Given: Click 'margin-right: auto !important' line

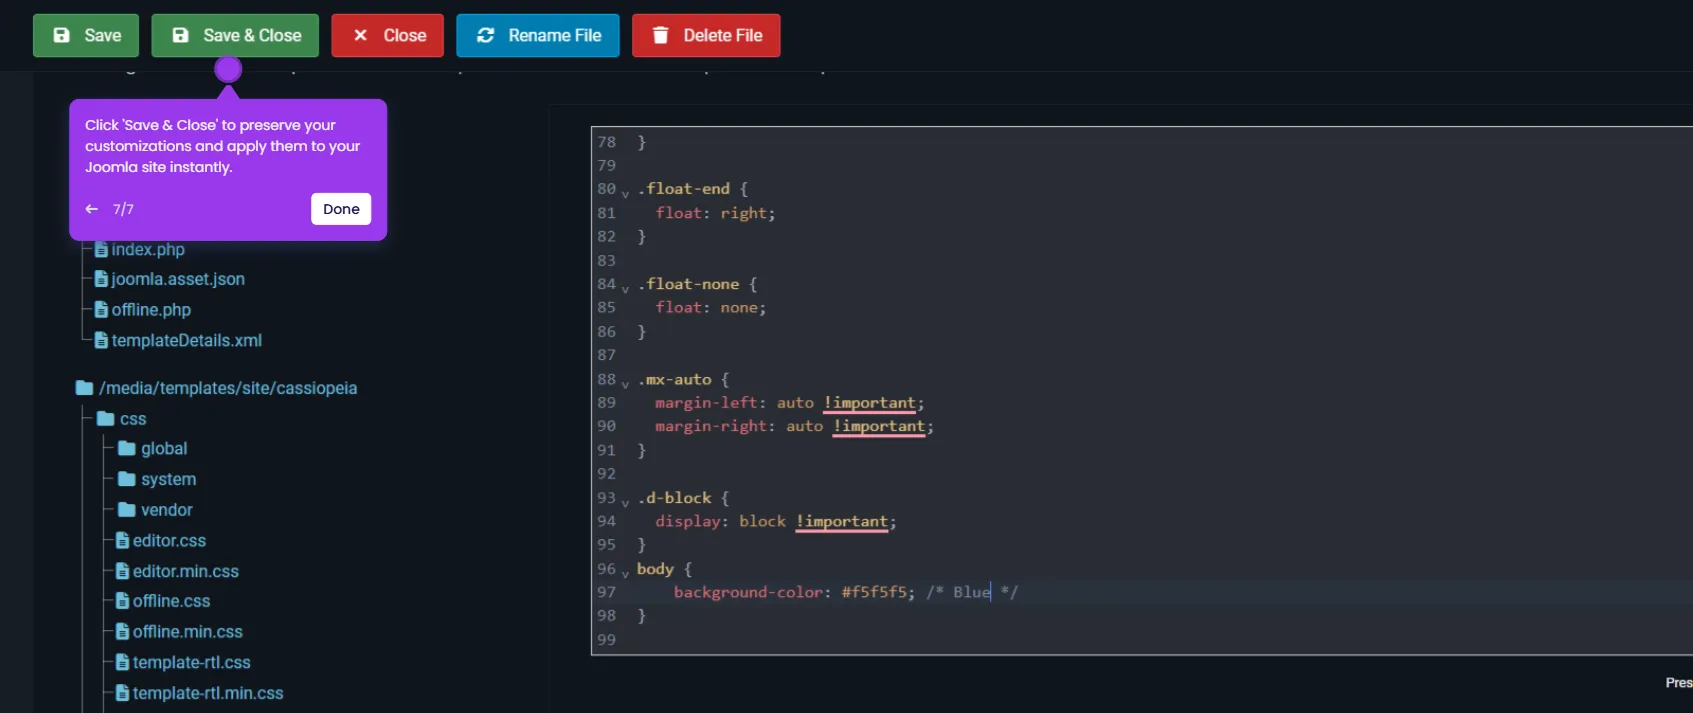Looking at the screenshot, I should [x=794, y=426].
